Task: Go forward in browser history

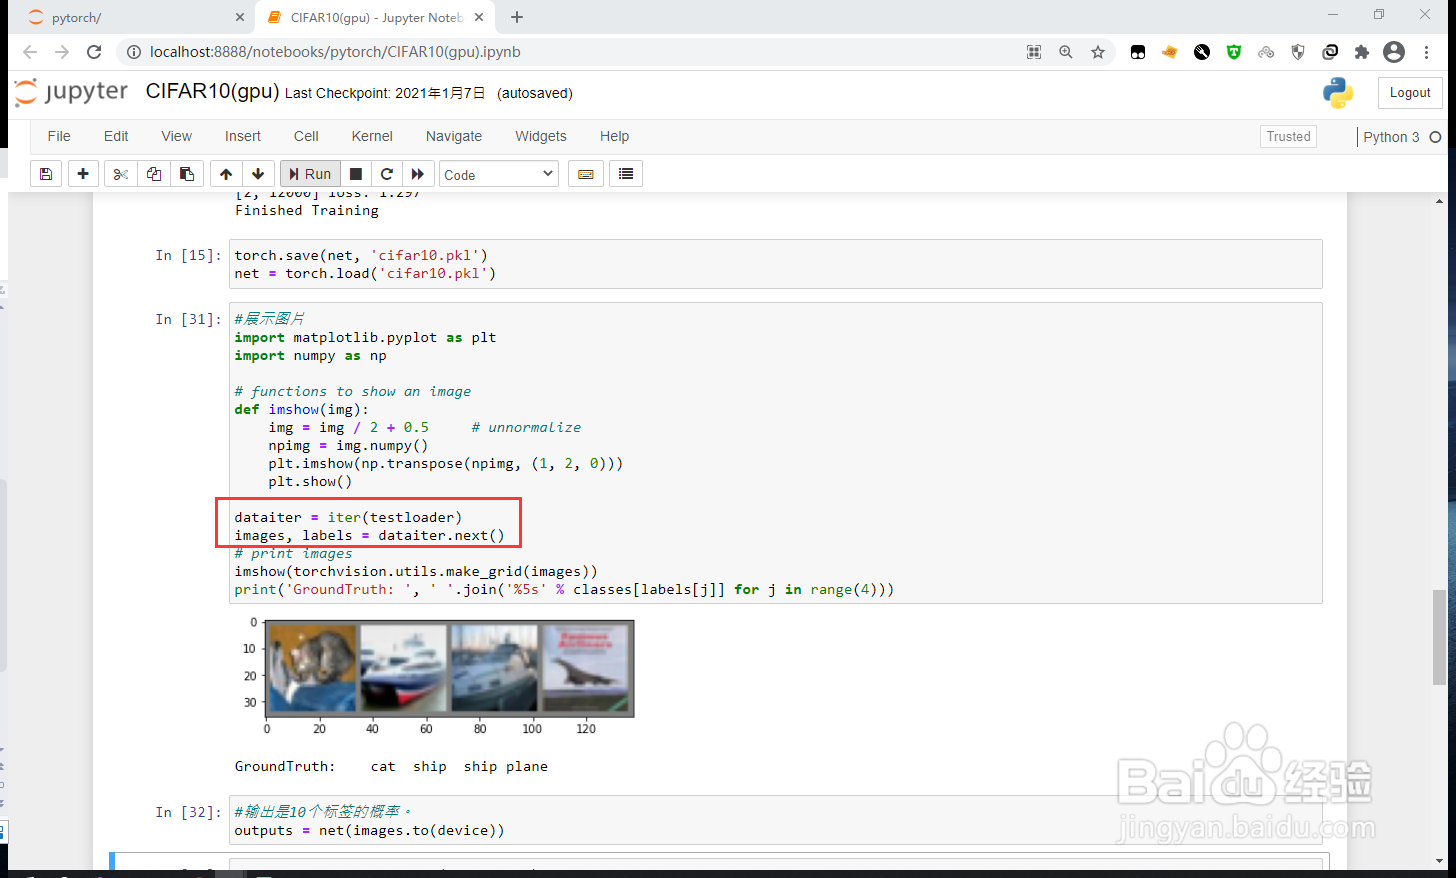Action: (62, 52)
